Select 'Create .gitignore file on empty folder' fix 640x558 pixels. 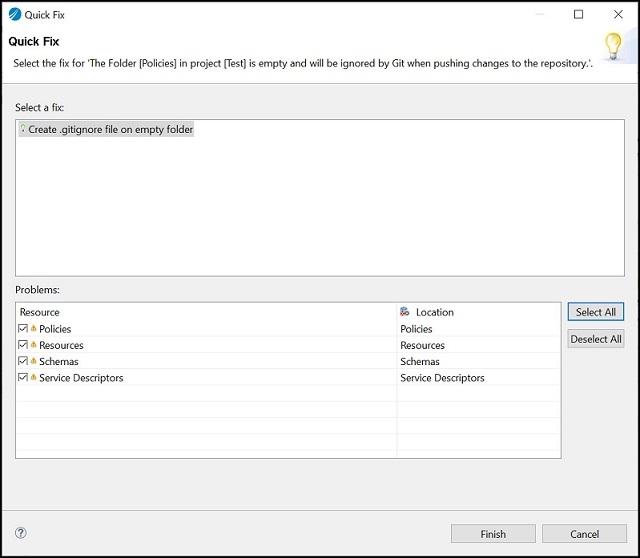tap(110, 130)
